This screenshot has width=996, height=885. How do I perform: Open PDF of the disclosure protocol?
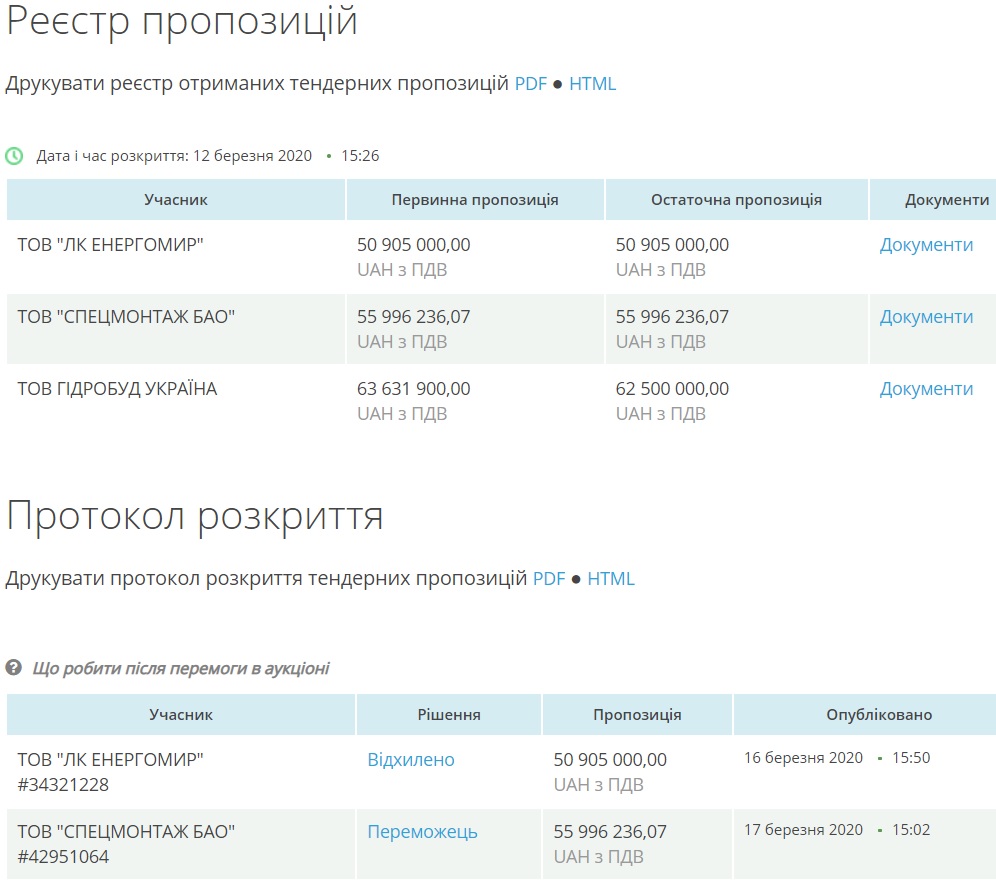(x=549, y=579)
